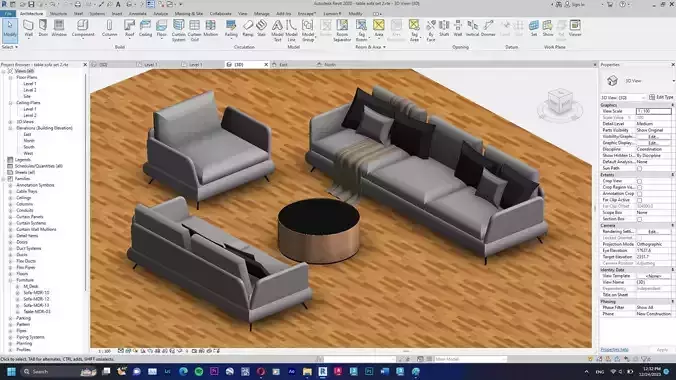The width and height of the screenshot is (676, 380).
Task: Toggle the Sun Path checkbox
Action: pos(639,168)
